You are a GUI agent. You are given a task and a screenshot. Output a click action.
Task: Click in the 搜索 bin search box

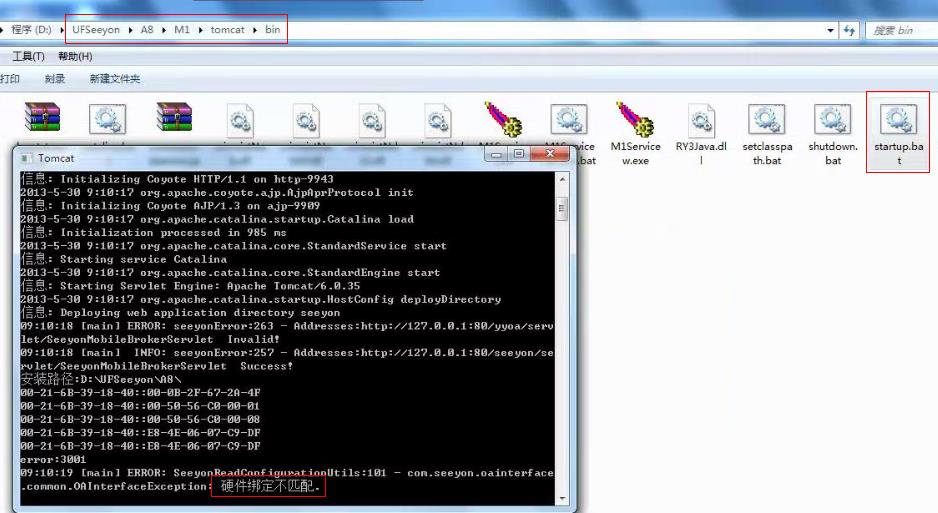[x=900, y=30]
